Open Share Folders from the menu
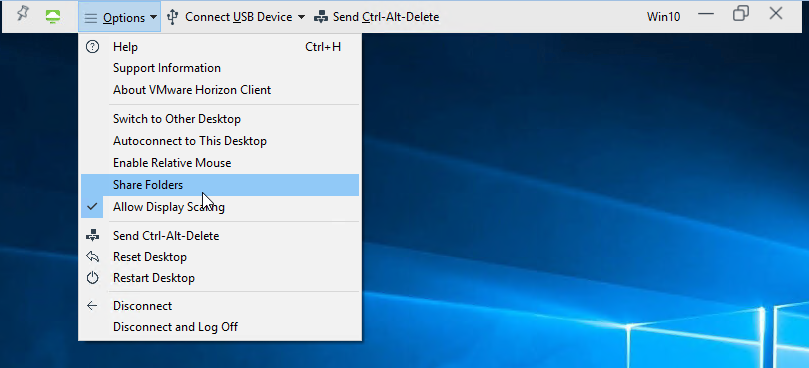This screenshot has width=809, height=368. point(220,185)
